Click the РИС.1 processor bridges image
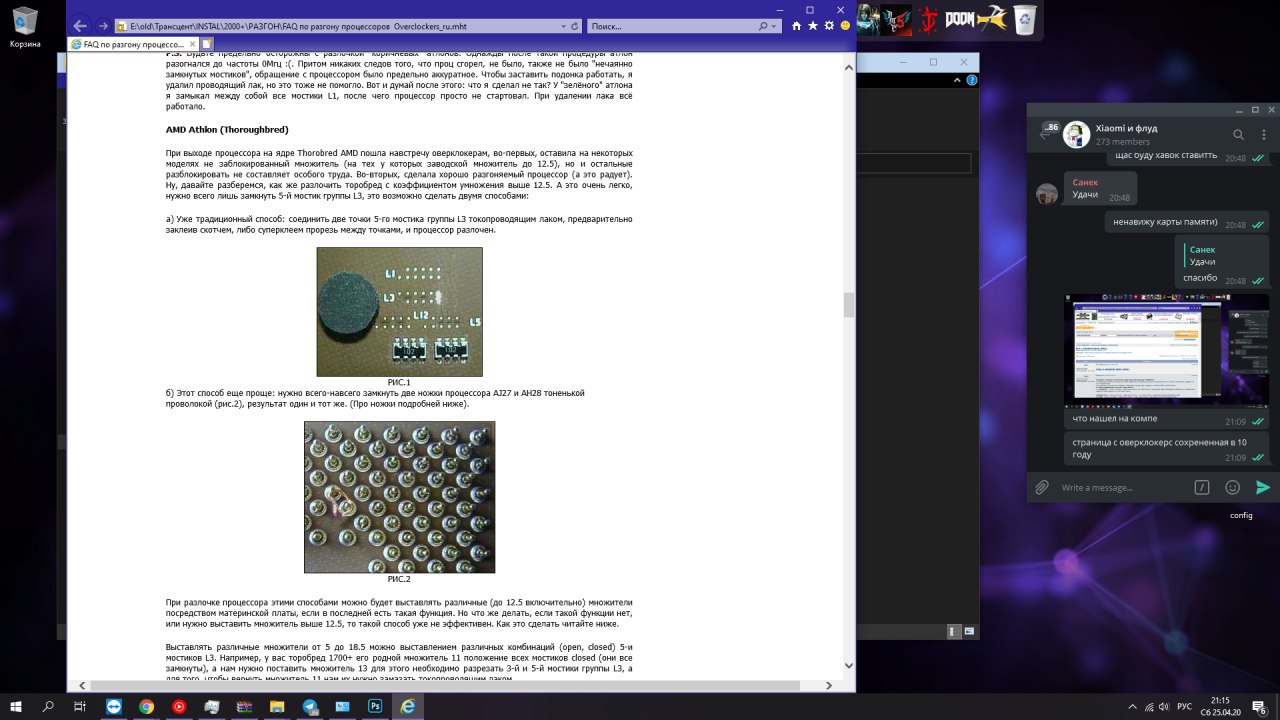Image resolution: width=1280 pixels, height=720 pixels. pos(399,312)
